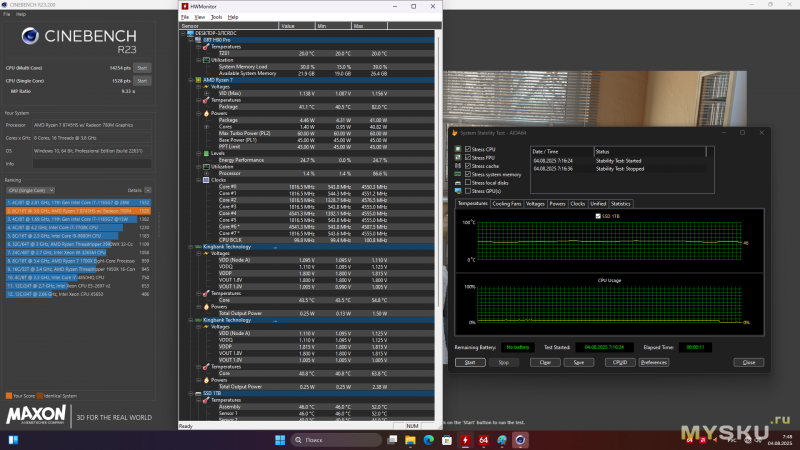
Task: Click the Stress local disks drive icon
Action: pyautogui.click(x=458, y=183)
